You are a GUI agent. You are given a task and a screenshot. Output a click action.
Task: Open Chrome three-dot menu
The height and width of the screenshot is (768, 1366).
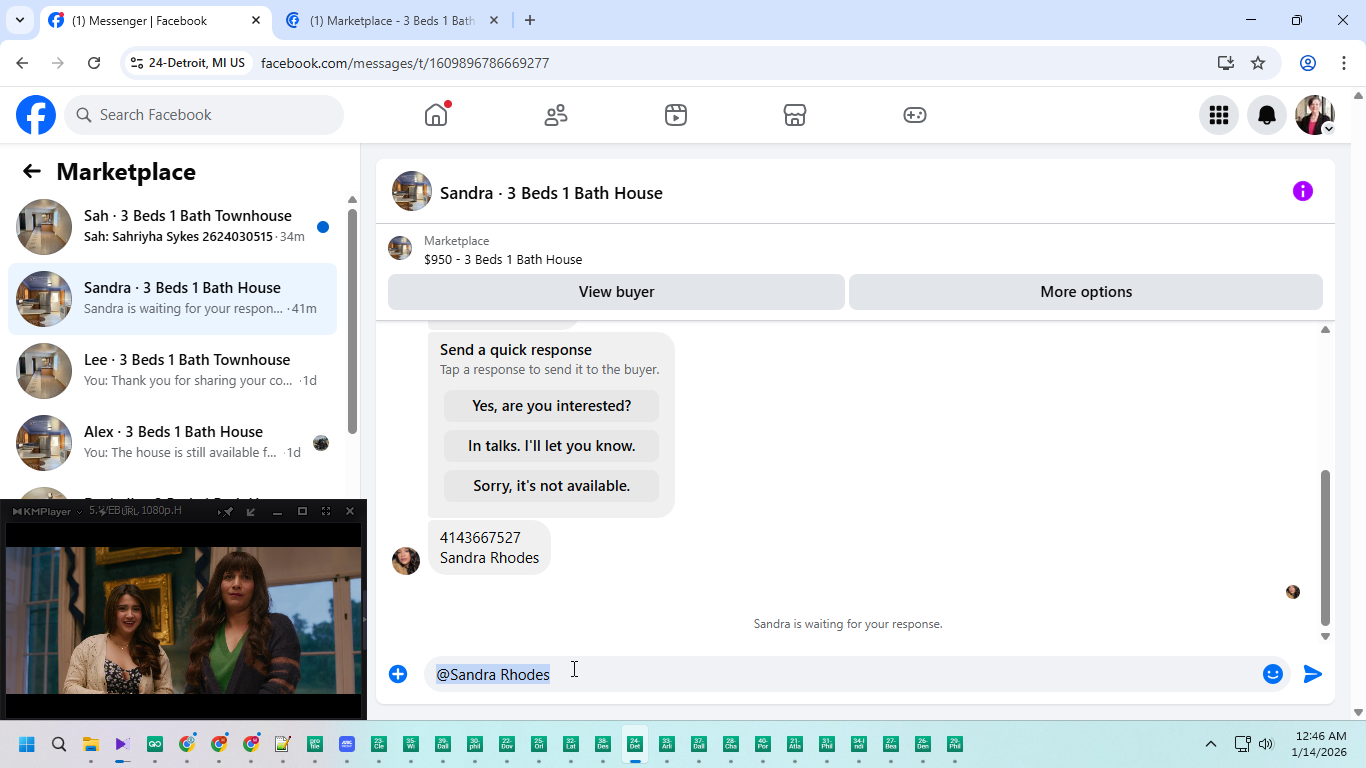(1344, 63)
